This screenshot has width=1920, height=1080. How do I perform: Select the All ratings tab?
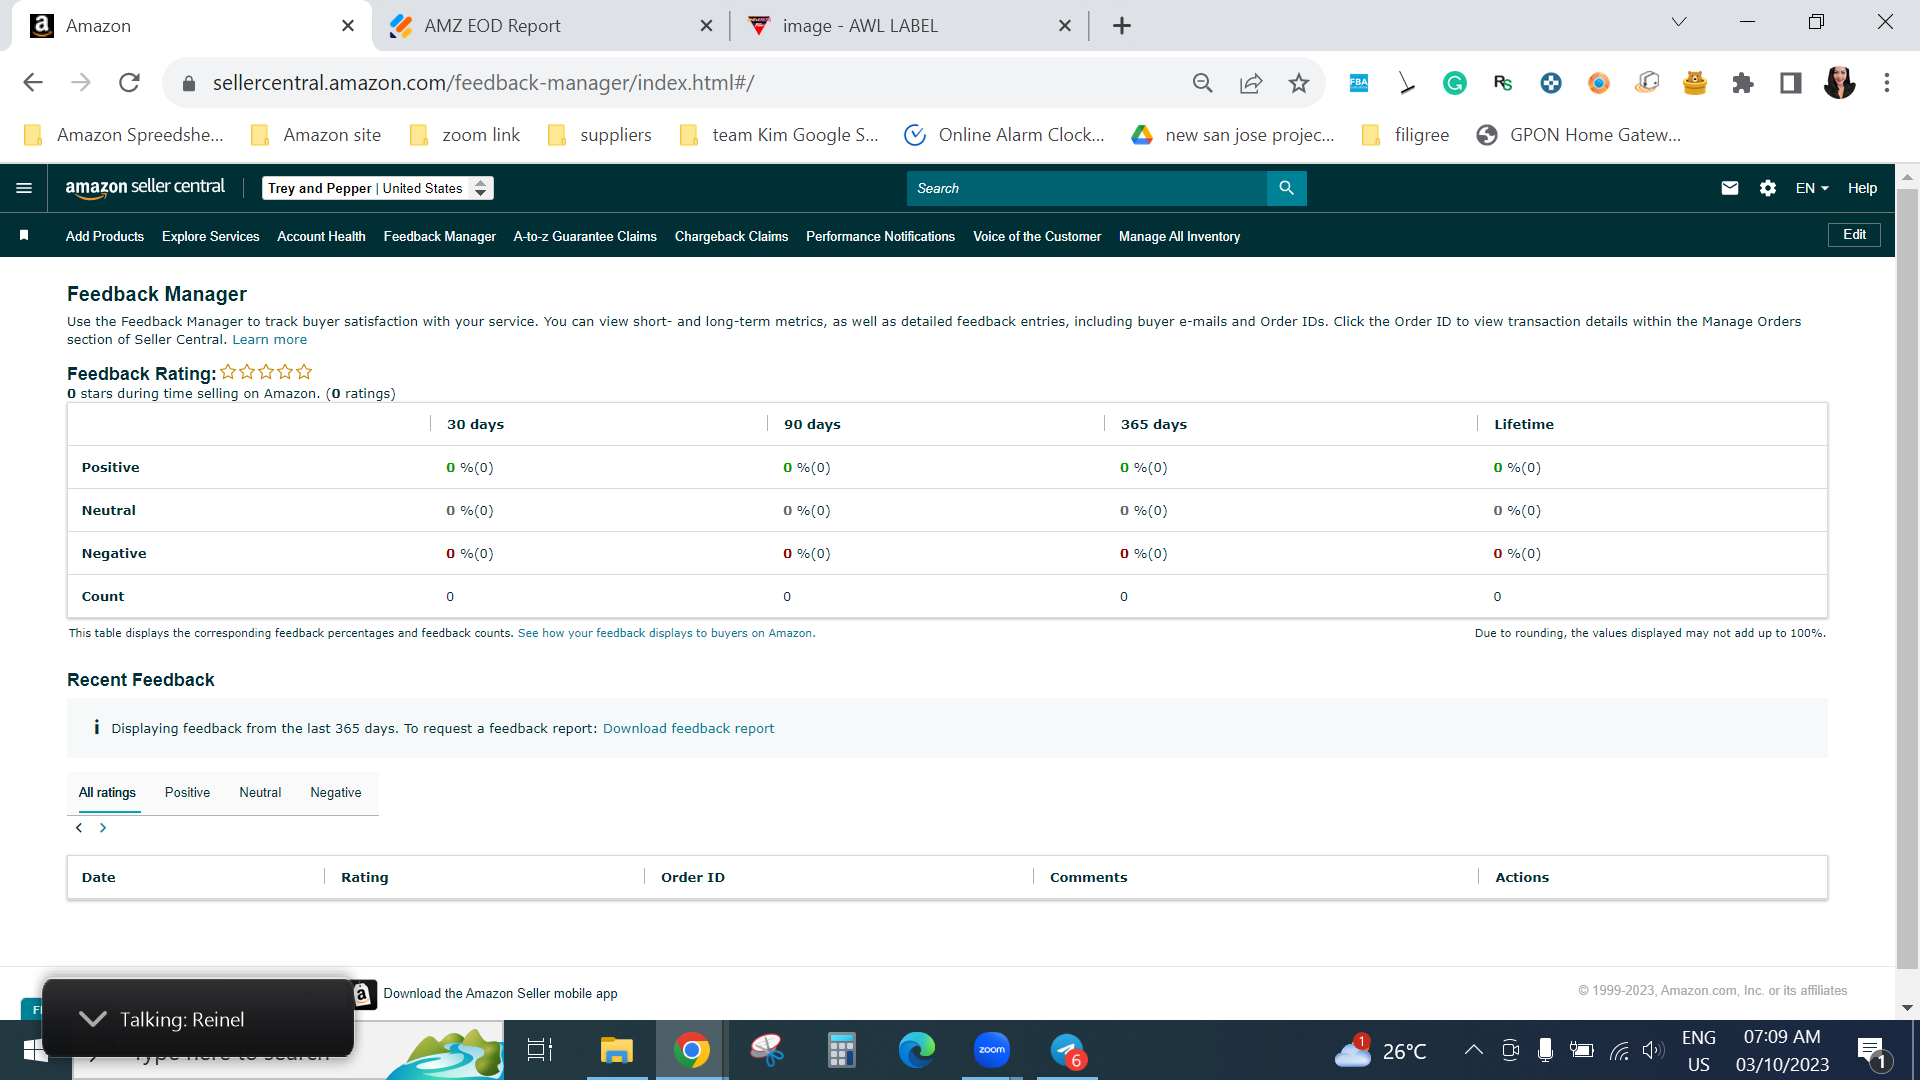click(107, 793)
